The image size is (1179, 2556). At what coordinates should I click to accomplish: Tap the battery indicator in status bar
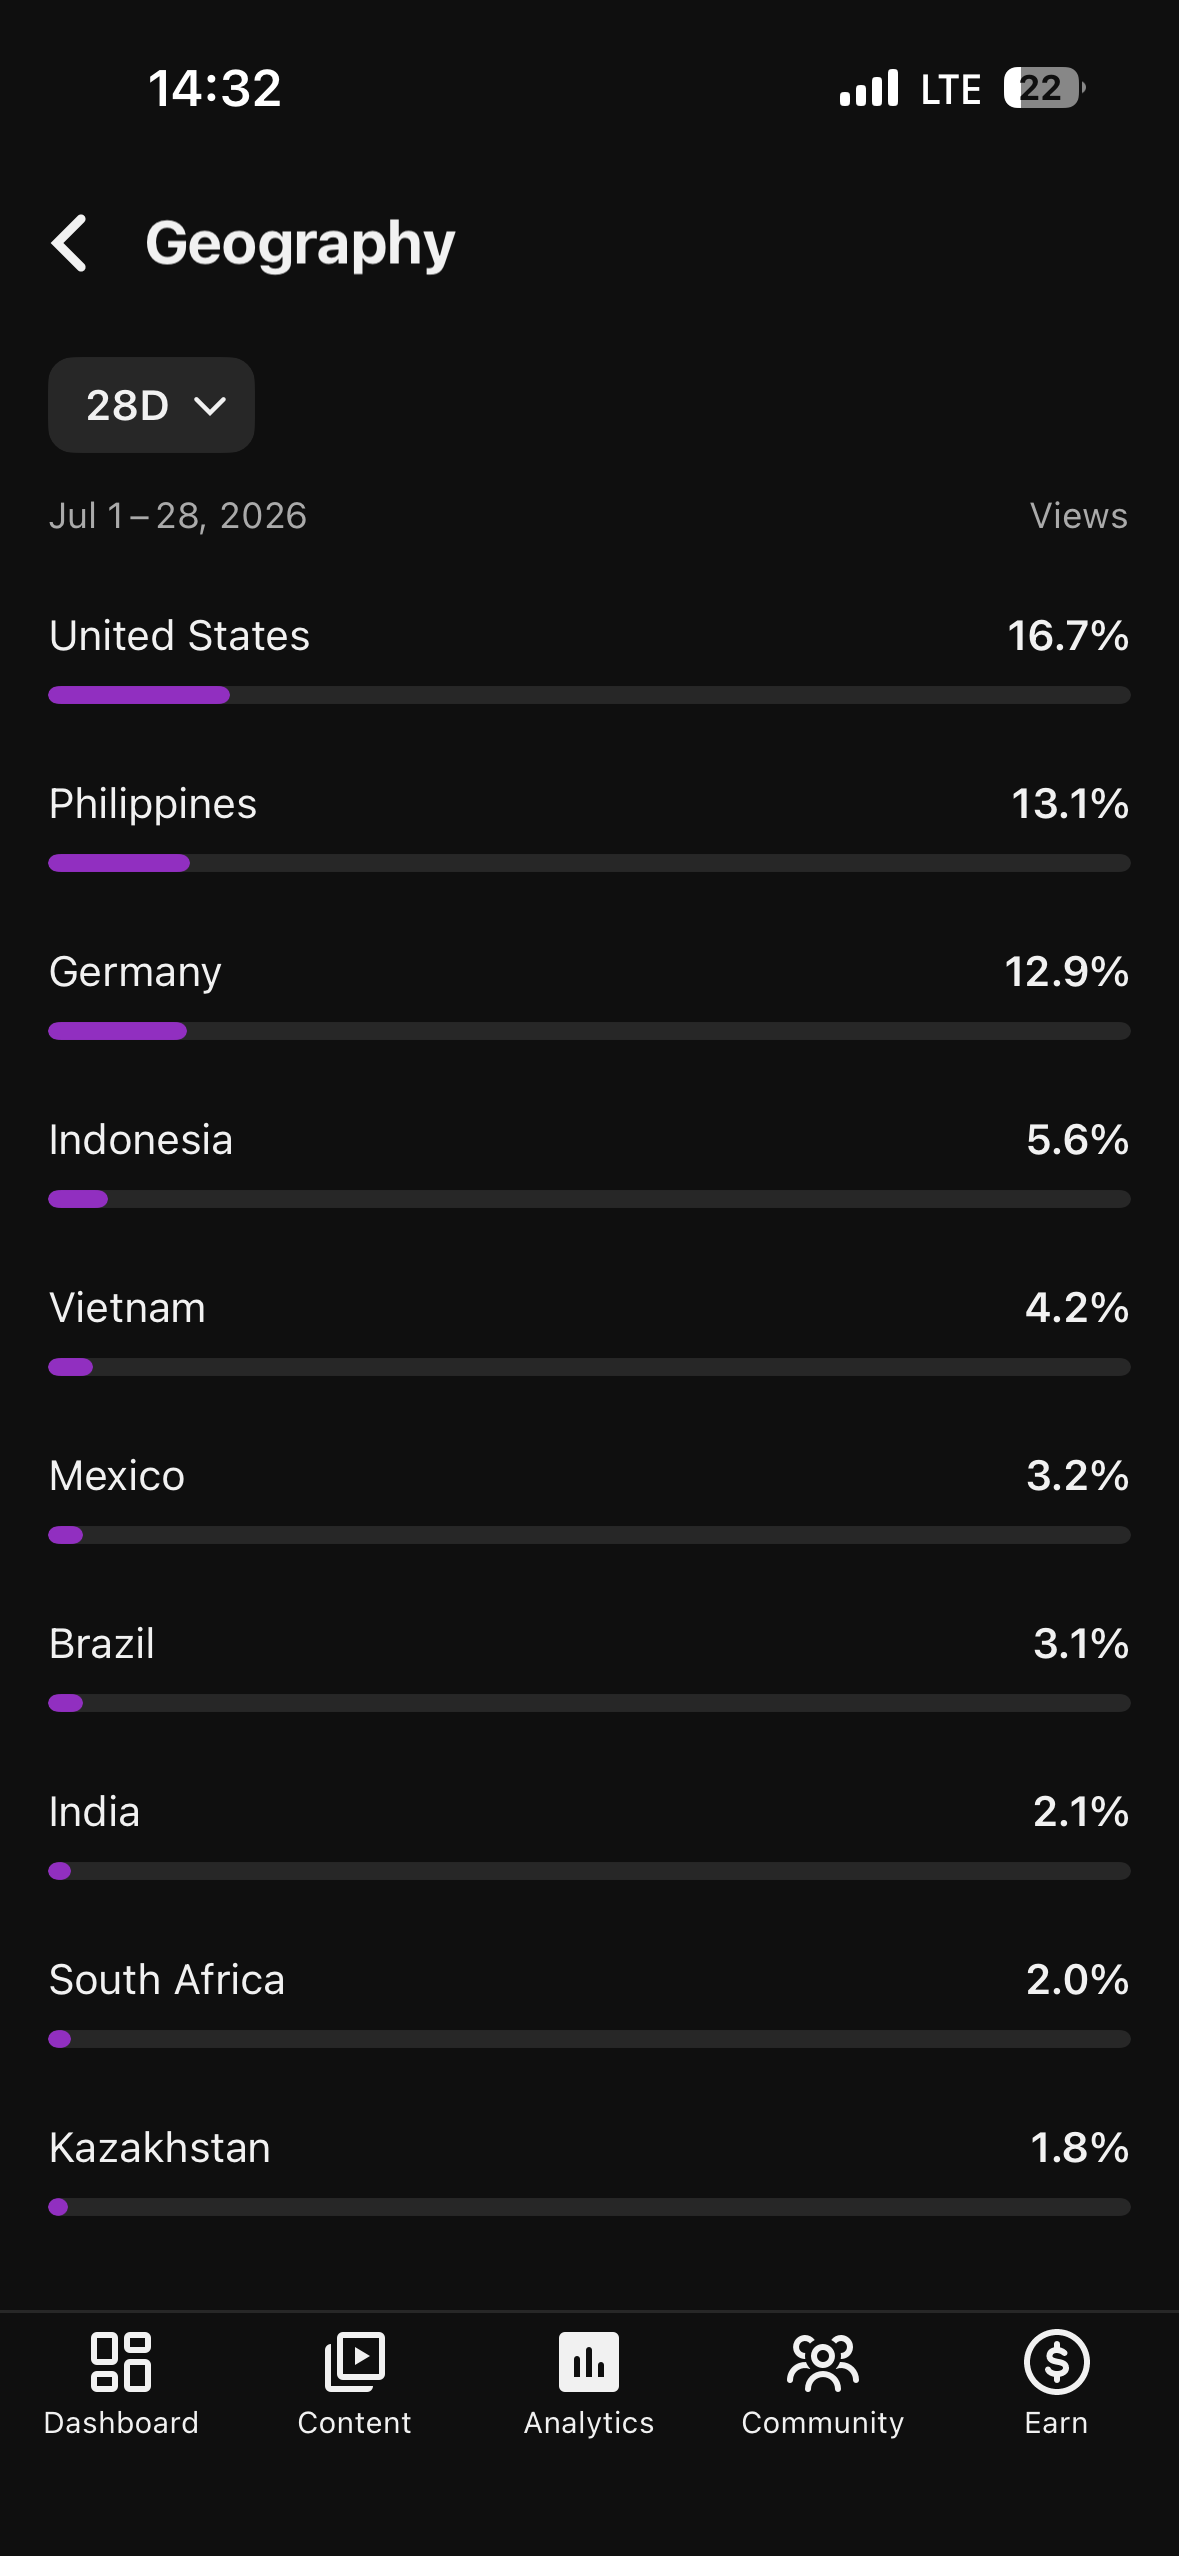pos(1045,88)
